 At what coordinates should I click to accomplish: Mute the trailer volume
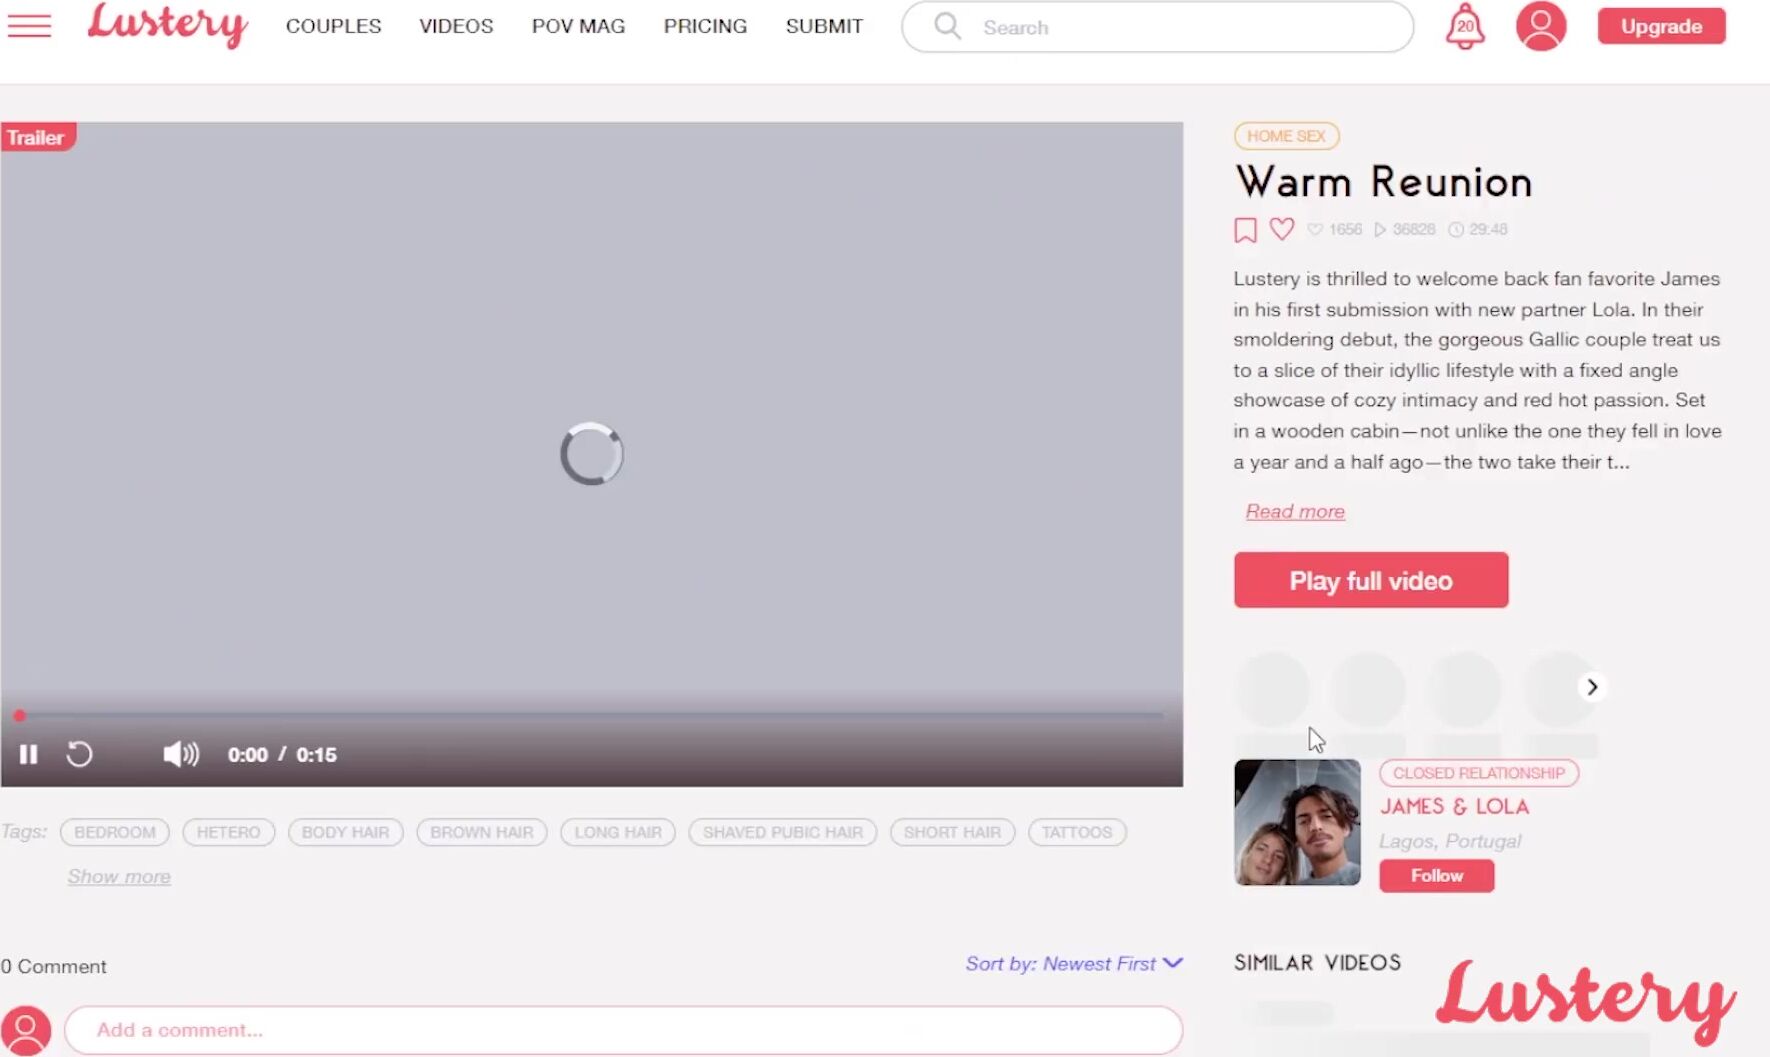[181, 754]
